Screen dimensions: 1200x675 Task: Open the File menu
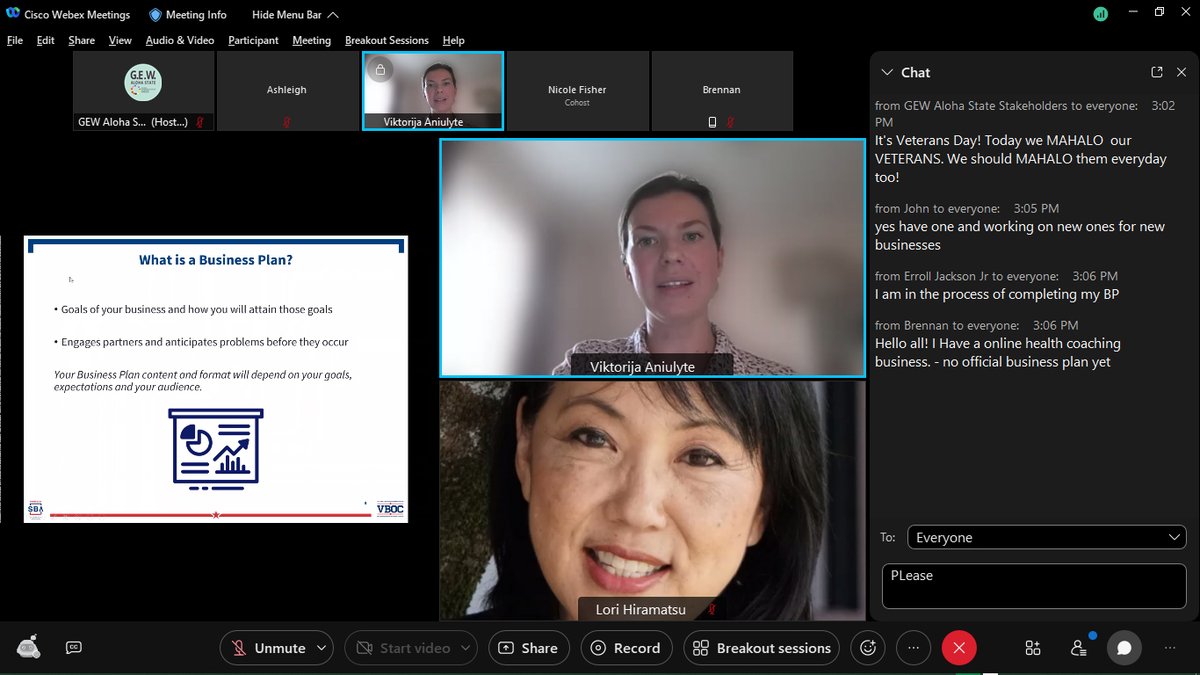coord(15,41)
